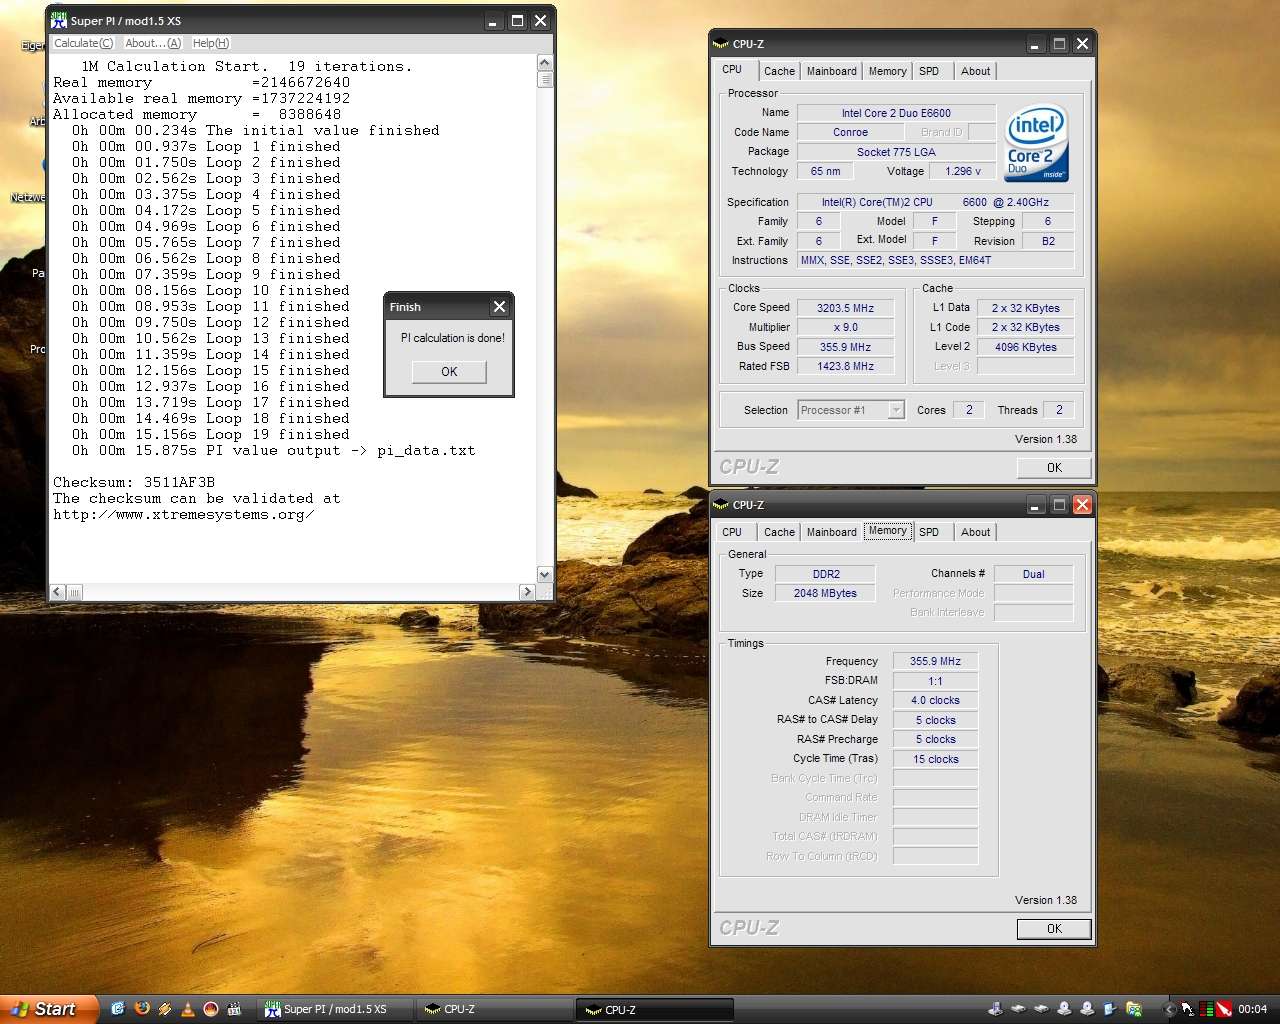Open About tab in upper CPU-Z window
Image resolution: width=1280 pixels, height=1024 pixels.
tap(975, 71)
